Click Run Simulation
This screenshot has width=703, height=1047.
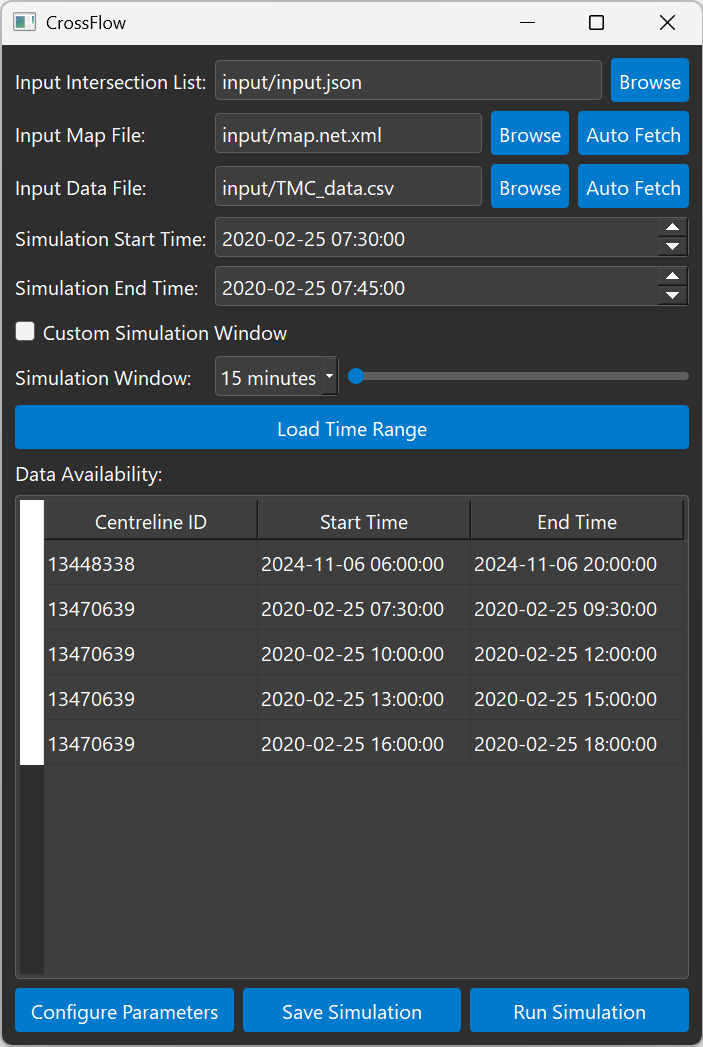(579, 1012)
